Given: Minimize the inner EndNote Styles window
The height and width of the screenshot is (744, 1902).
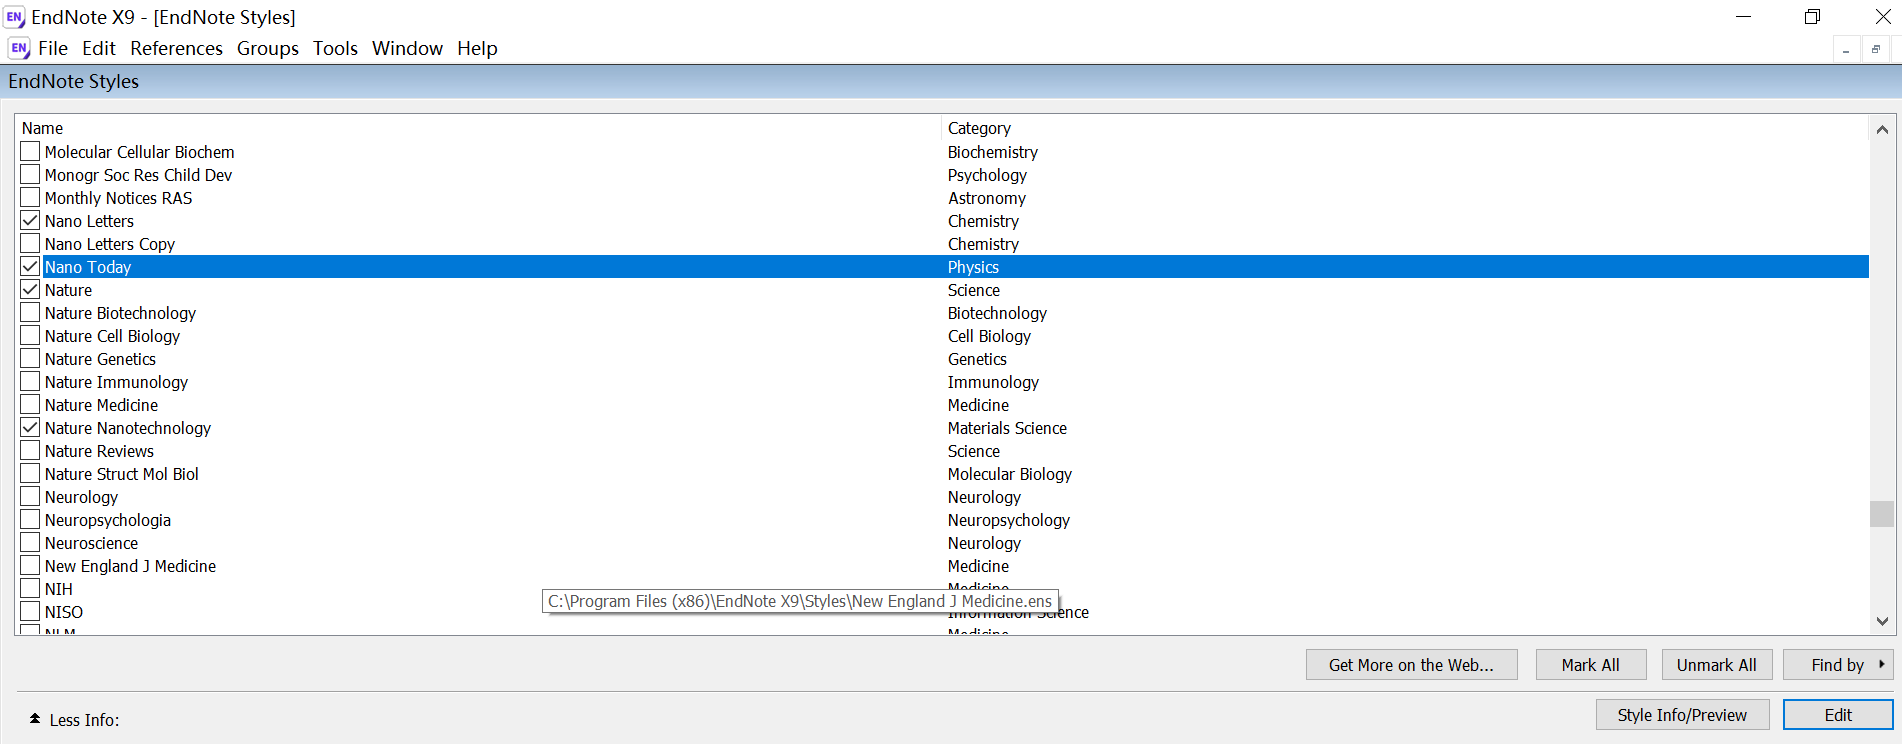Looking at the screenshot, I should coord(1846,50).
